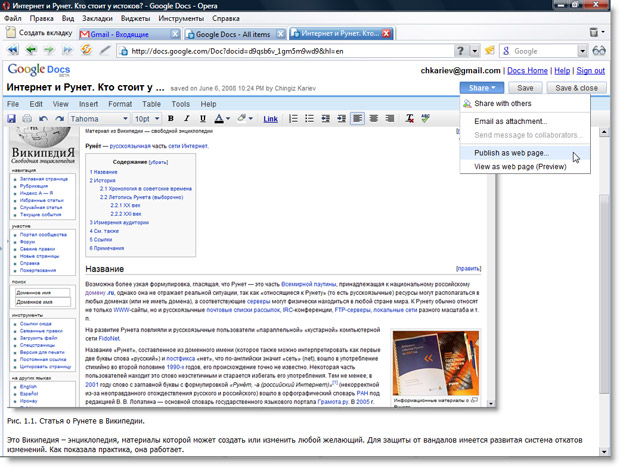The image size is (620, 467).
Task: Open the Docs Table menu
Action: [x=151, y=104]
